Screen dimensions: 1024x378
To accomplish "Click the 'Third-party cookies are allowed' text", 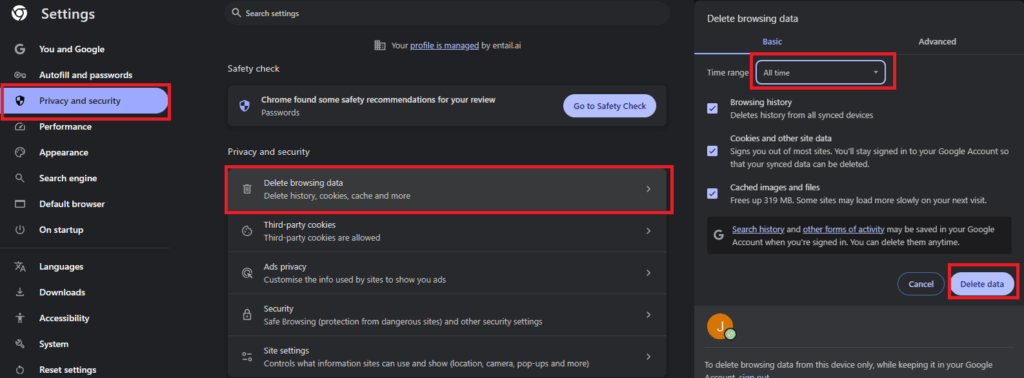I will [322, 238].
